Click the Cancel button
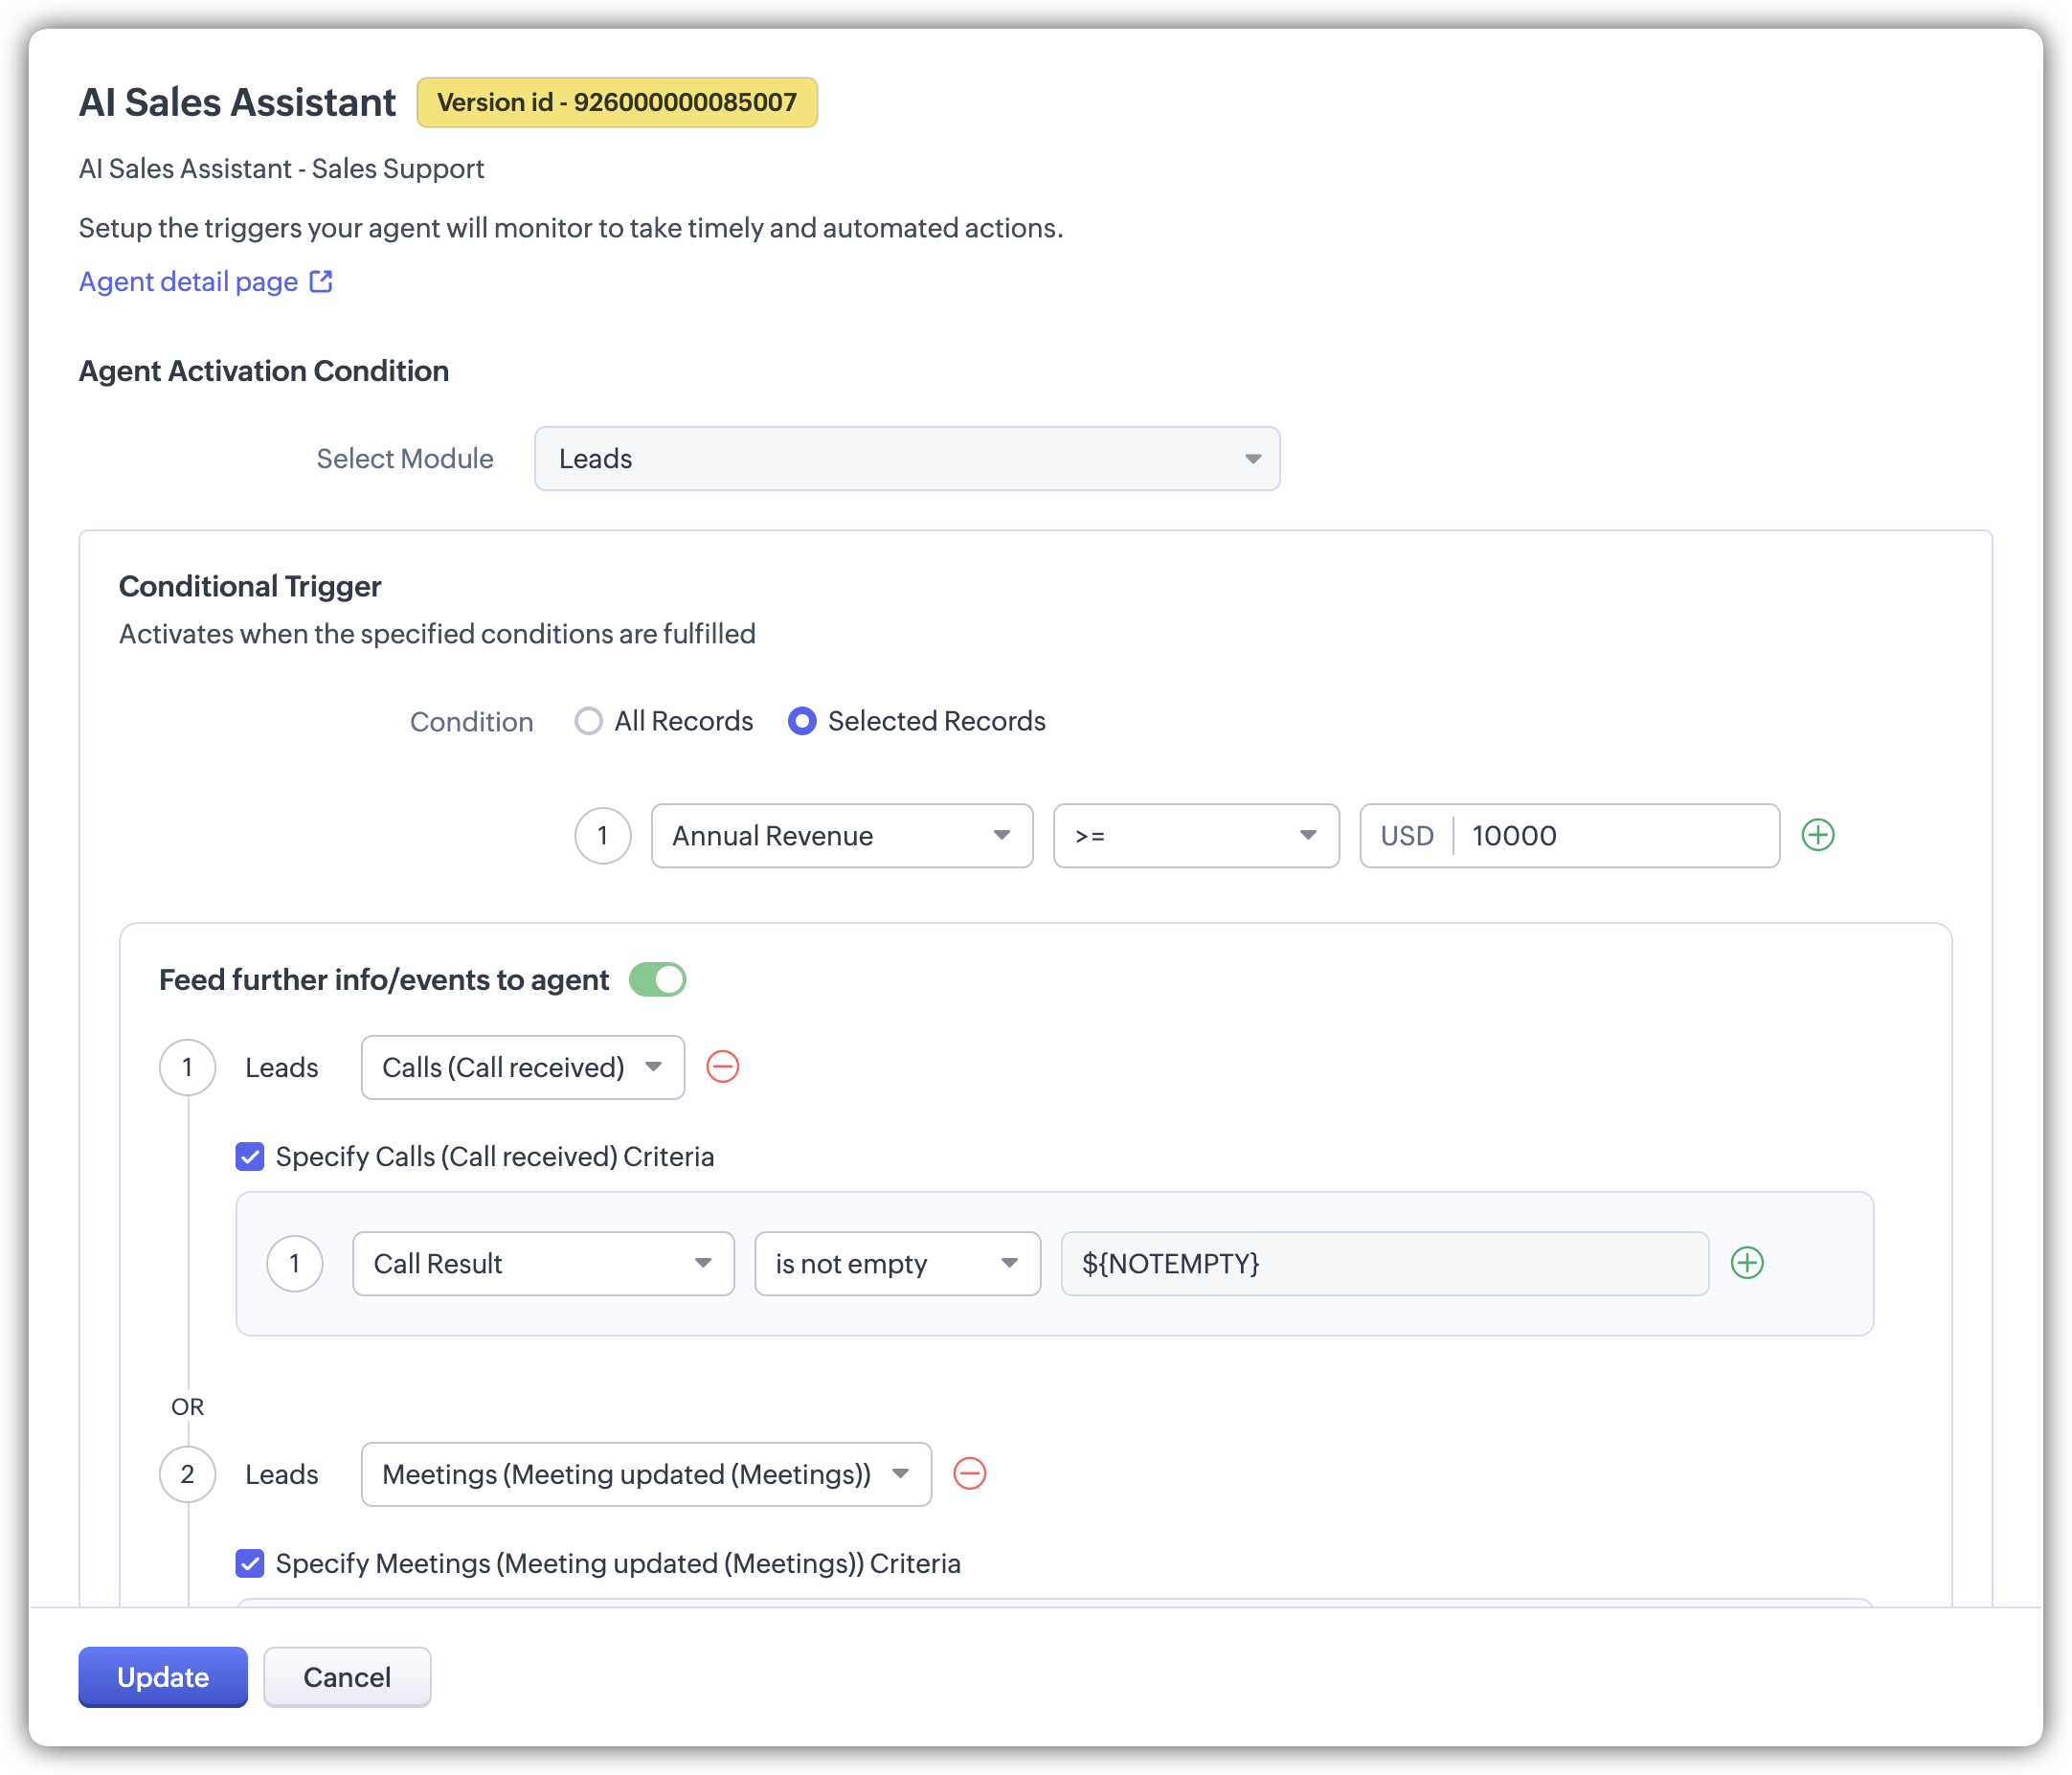The width and height of the screenshot is (2072, 1775). [347, 1677]
